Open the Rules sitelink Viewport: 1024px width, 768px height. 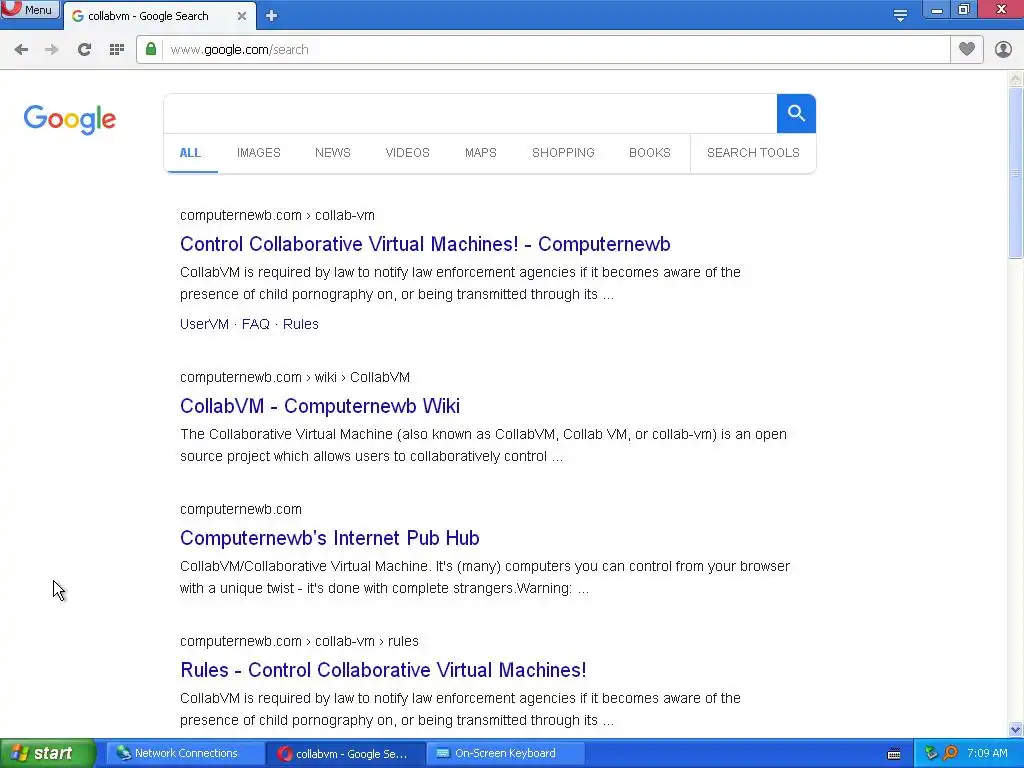coord(300,325)
